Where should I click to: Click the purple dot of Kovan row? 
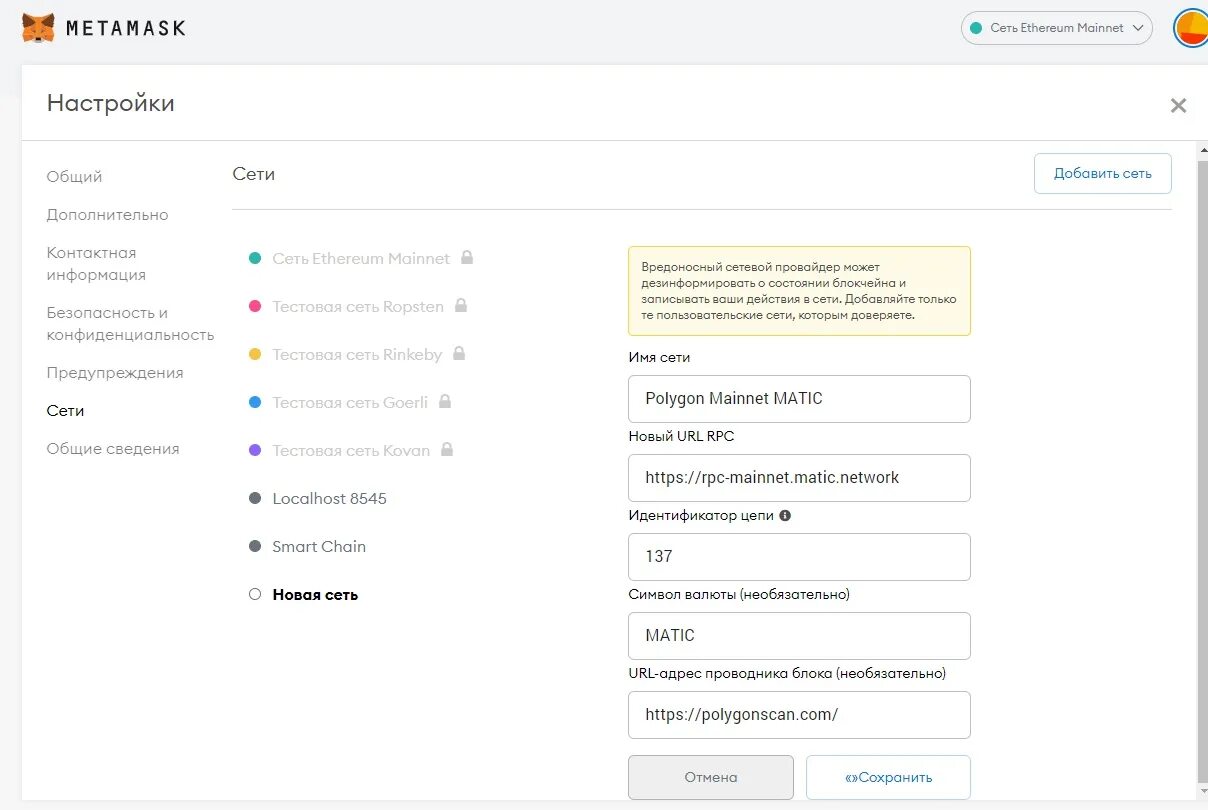pos(254,450)
